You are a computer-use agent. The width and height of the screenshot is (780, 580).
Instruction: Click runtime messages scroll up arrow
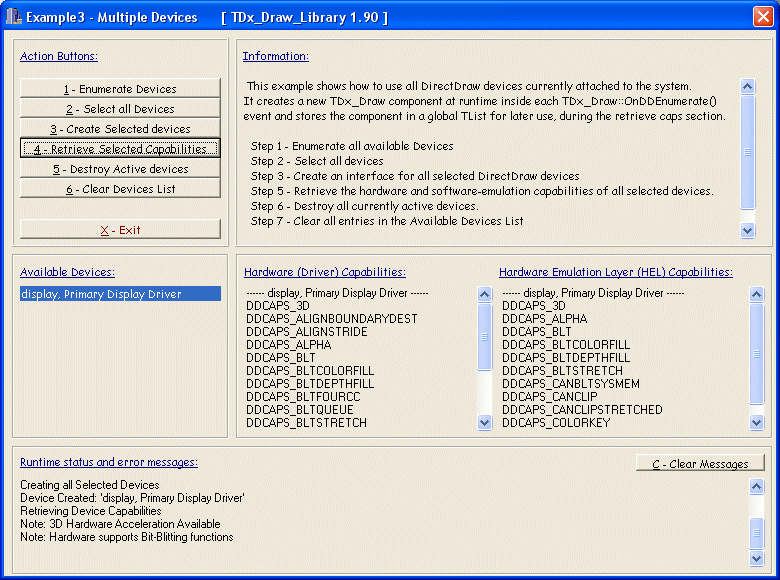757,487
